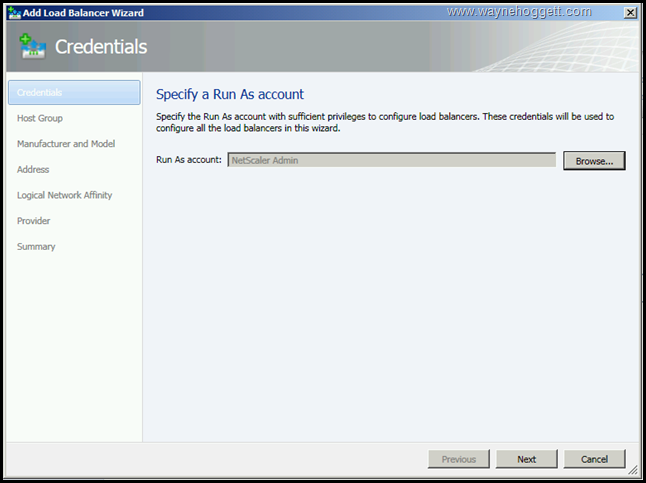Click the Run As account field

click(391, 160)
